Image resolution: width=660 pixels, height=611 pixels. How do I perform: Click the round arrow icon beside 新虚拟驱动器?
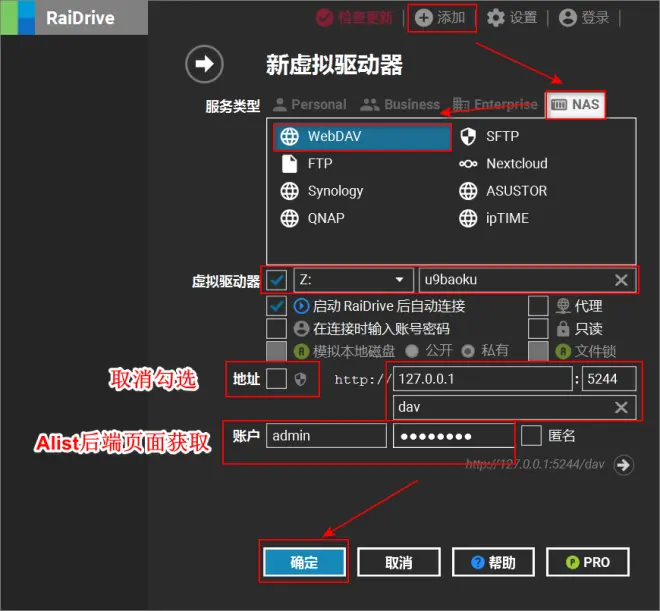204,64
